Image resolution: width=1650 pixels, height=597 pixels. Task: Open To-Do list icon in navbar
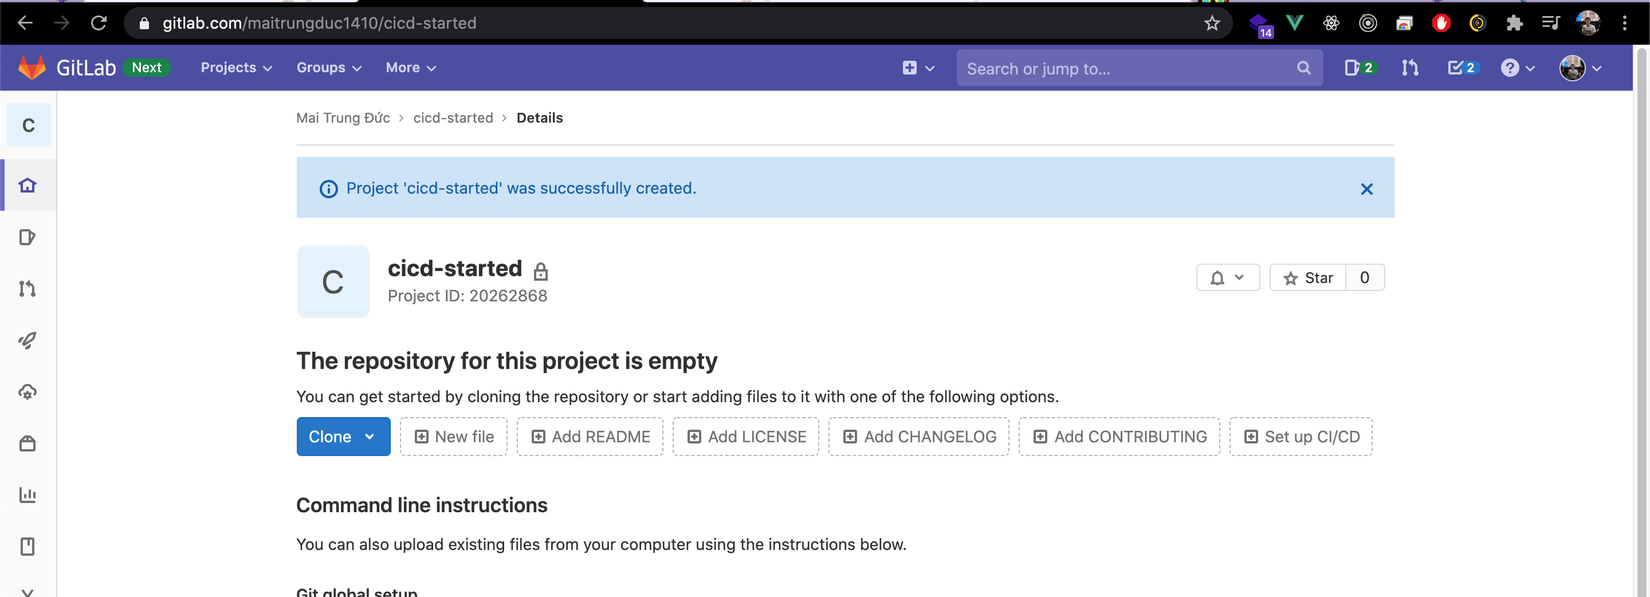pos(1461,68)
